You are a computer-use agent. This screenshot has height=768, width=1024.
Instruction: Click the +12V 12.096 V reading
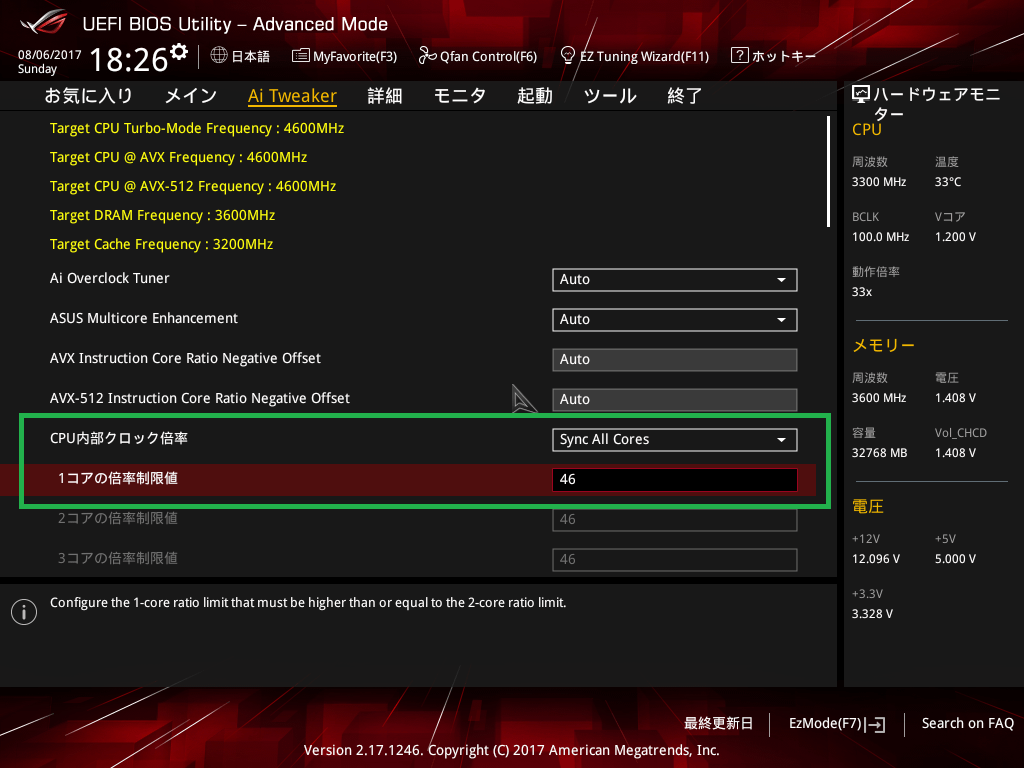[x=876, y=559]
